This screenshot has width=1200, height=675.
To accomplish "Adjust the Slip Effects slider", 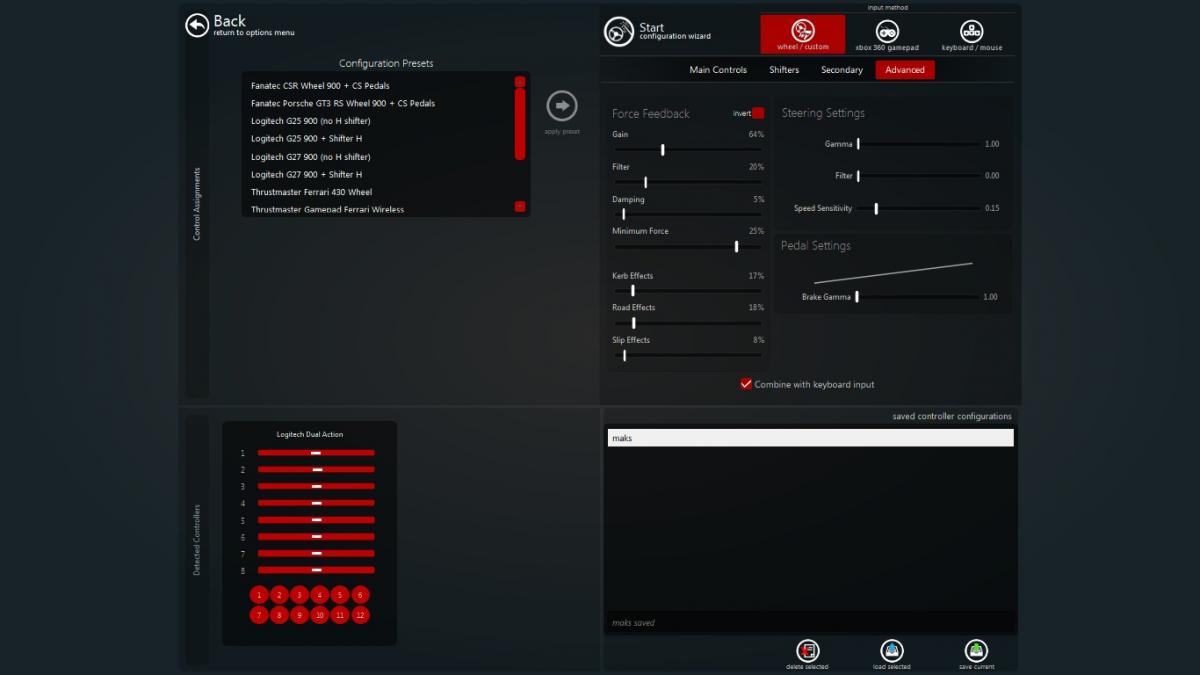I will point(688,355).
